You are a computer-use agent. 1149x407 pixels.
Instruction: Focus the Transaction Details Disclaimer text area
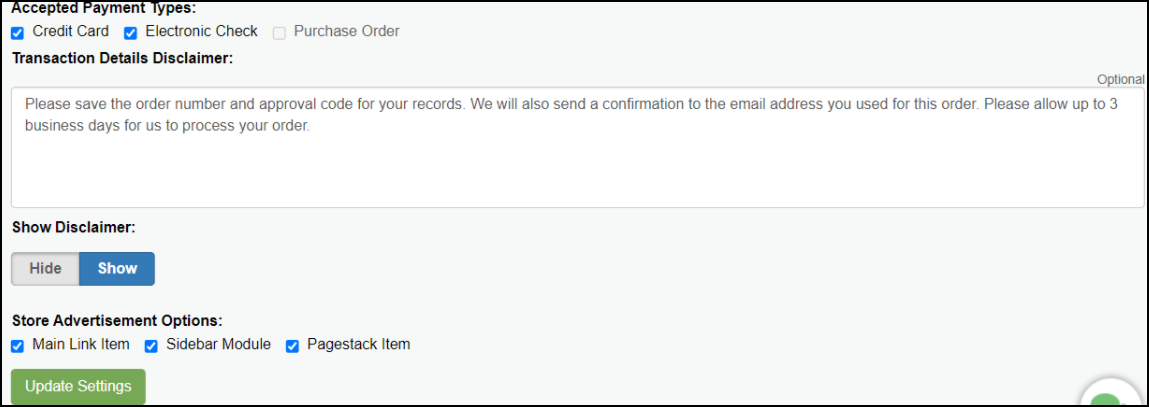pyautogui.click(x=577, y=148)
